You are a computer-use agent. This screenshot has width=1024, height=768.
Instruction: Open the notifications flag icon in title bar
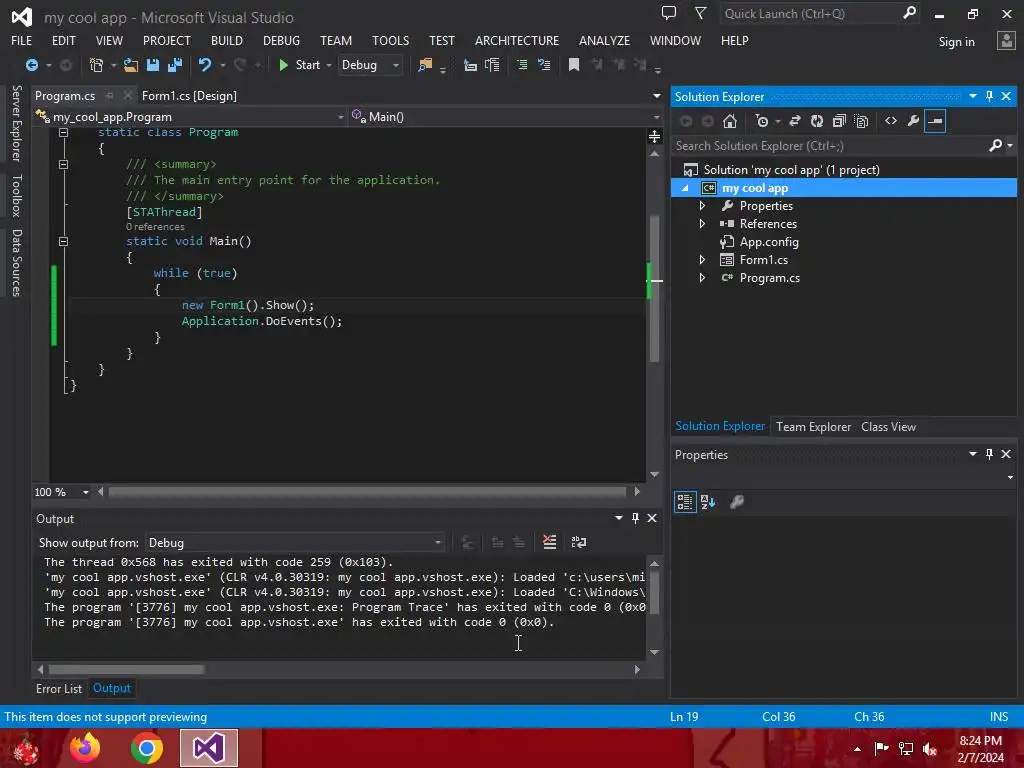click(x=700, y=13)
